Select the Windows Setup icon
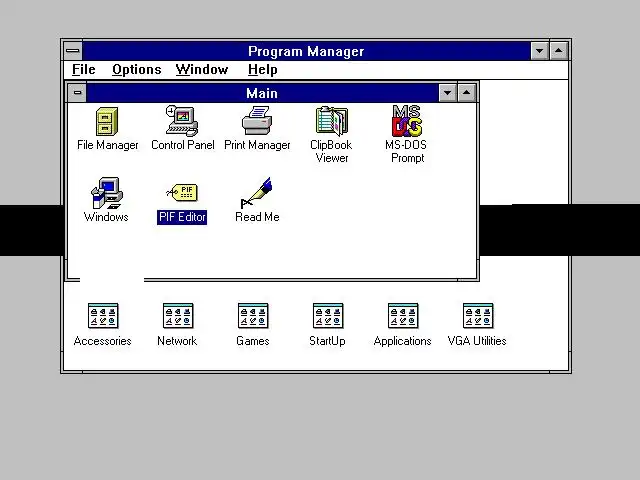The height and width of the screenshot is (480, 640). (106, 193)
